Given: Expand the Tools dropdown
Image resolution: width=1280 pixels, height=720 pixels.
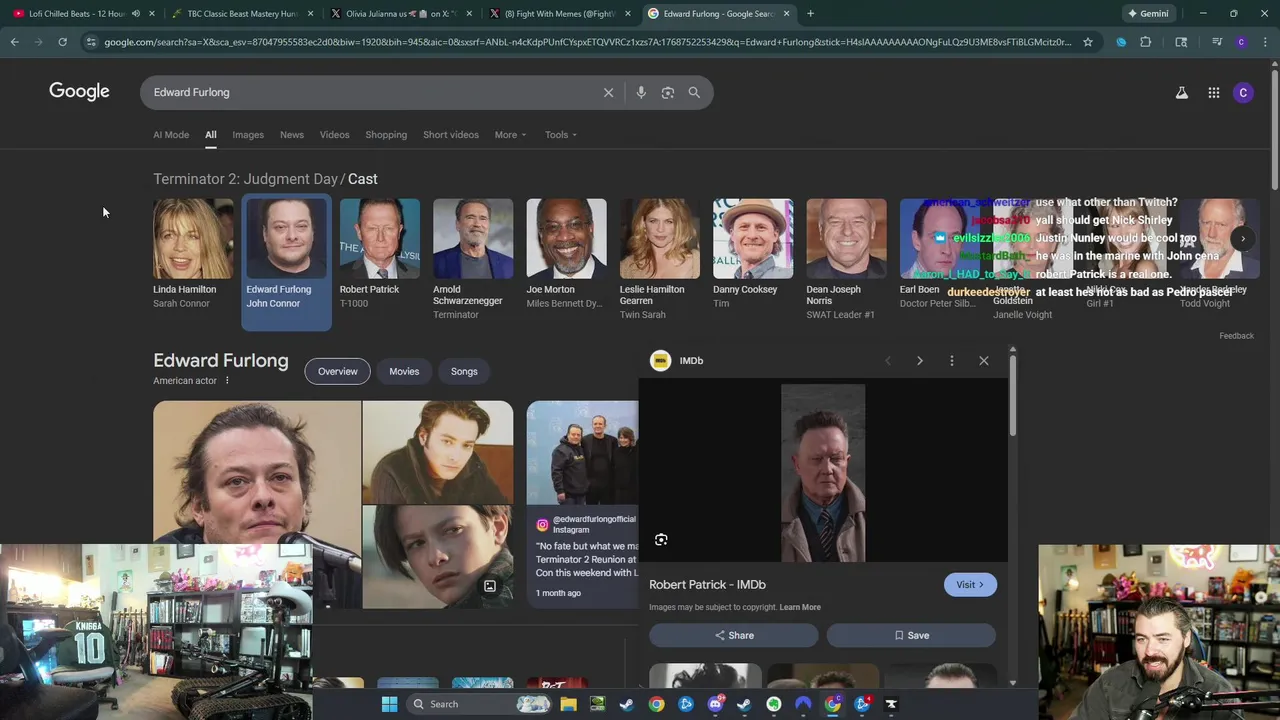Looking at the screenshot, I should point(560,135).
